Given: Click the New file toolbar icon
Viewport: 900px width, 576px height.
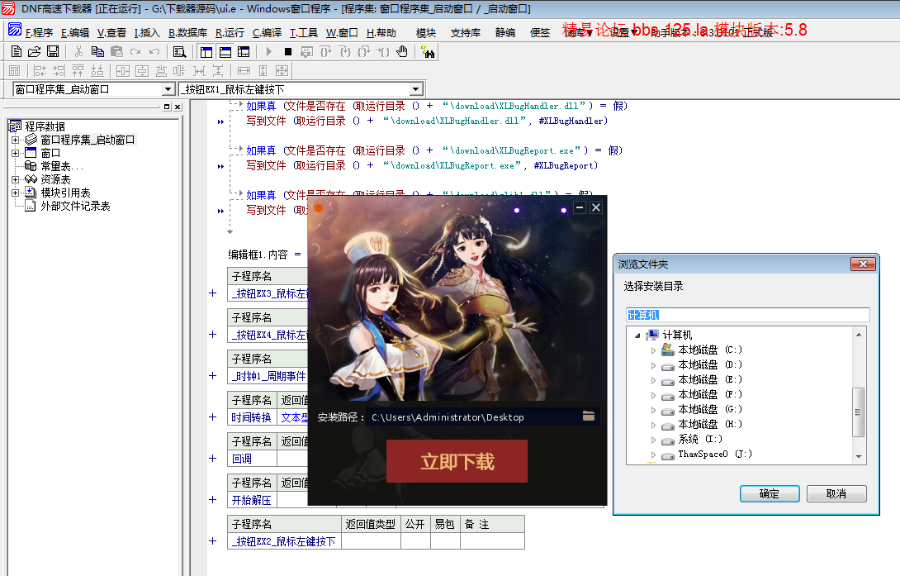Looking at the screenshot, I should (16, 52).
